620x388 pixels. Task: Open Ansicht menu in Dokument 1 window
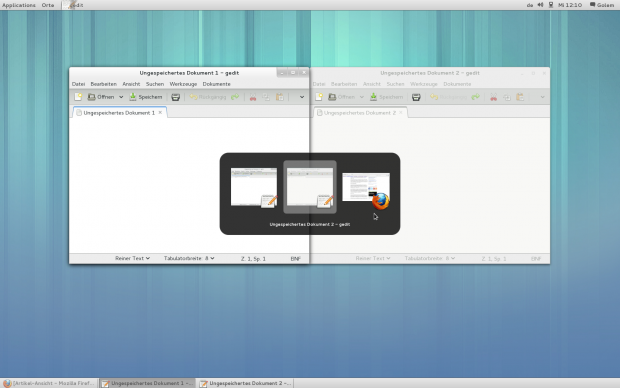[x=131, y=84]
